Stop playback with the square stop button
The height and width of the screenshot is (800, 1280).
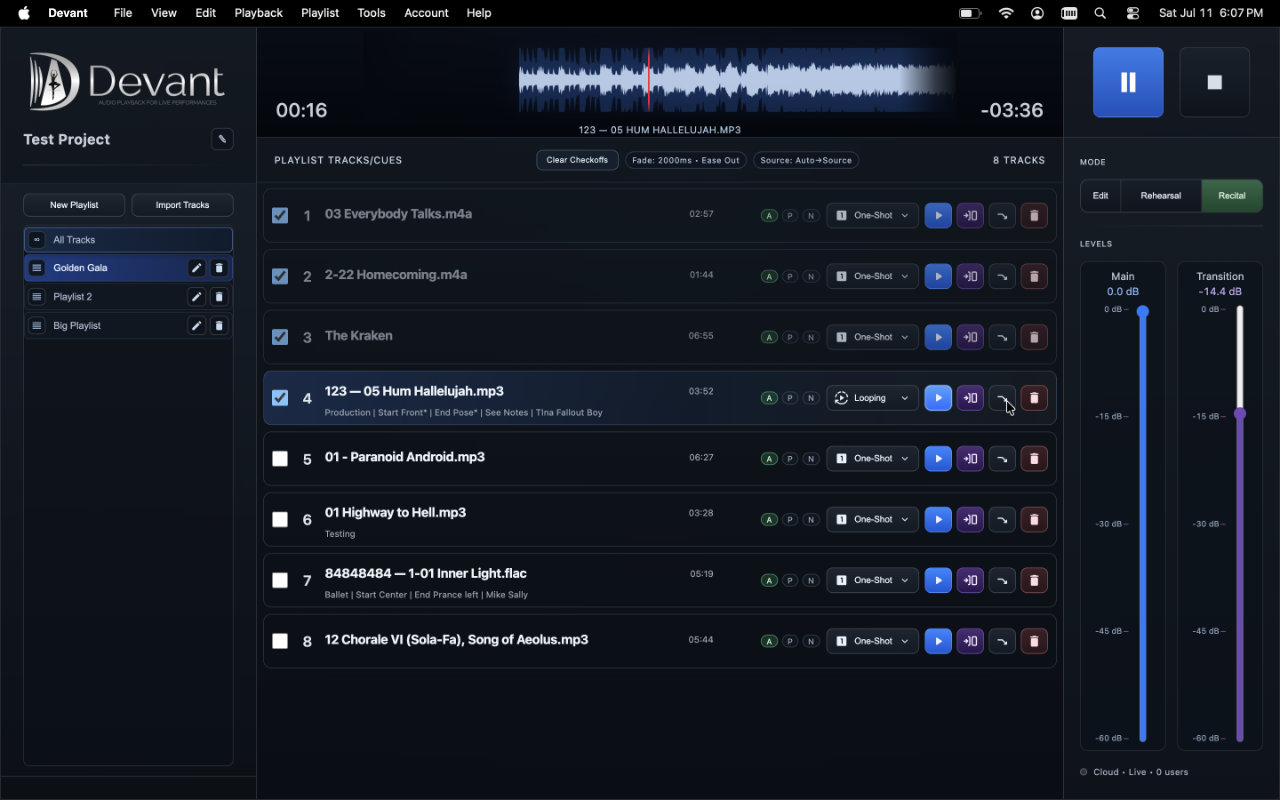tap(1215, 82)
